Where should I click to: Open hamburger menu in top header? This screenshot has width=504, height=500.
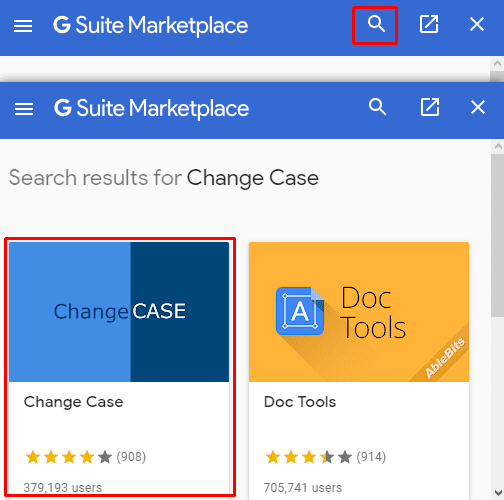(x=23, y=26)
